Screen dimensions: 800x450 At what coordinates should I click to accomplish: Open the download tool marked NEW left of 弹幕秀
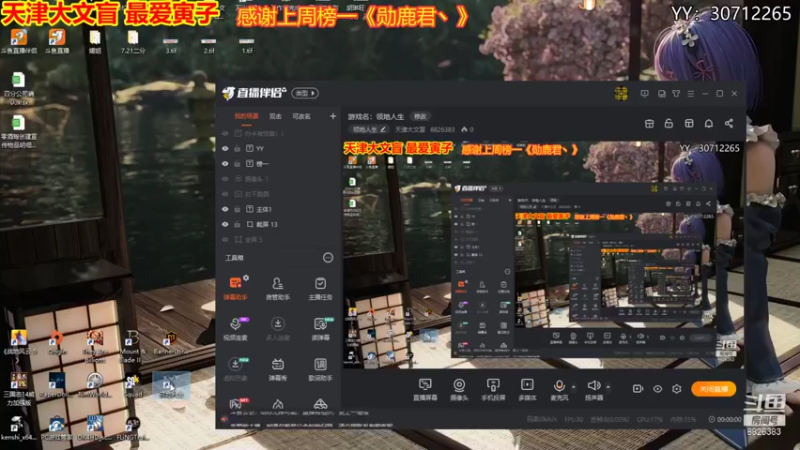pos(235,369)
